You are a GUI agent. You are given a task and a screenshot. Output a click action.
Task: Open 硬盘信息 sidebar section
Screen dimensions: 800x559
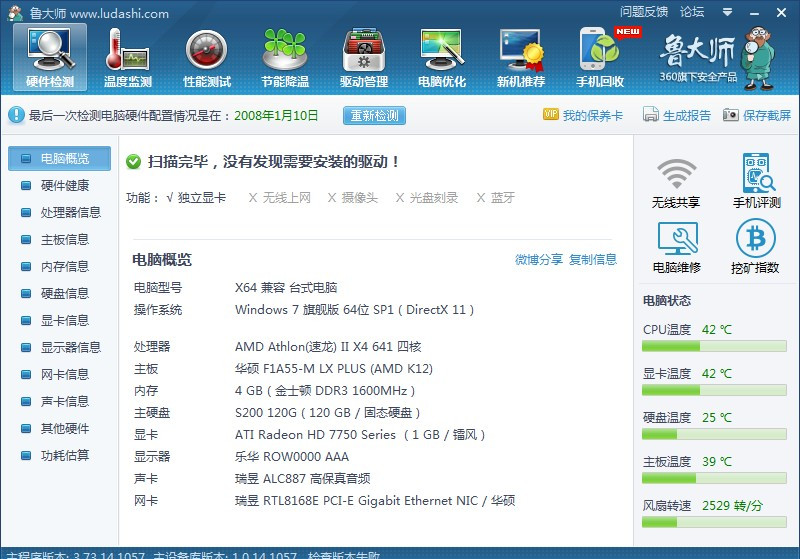[65, 293]
